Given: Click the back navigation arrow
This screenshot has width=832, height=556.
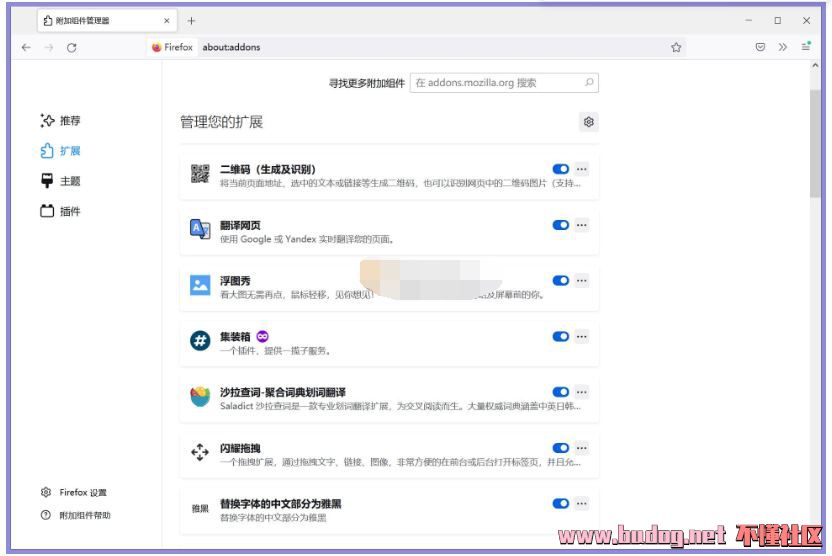Looking at the screenshot, I should coord(26,47).
